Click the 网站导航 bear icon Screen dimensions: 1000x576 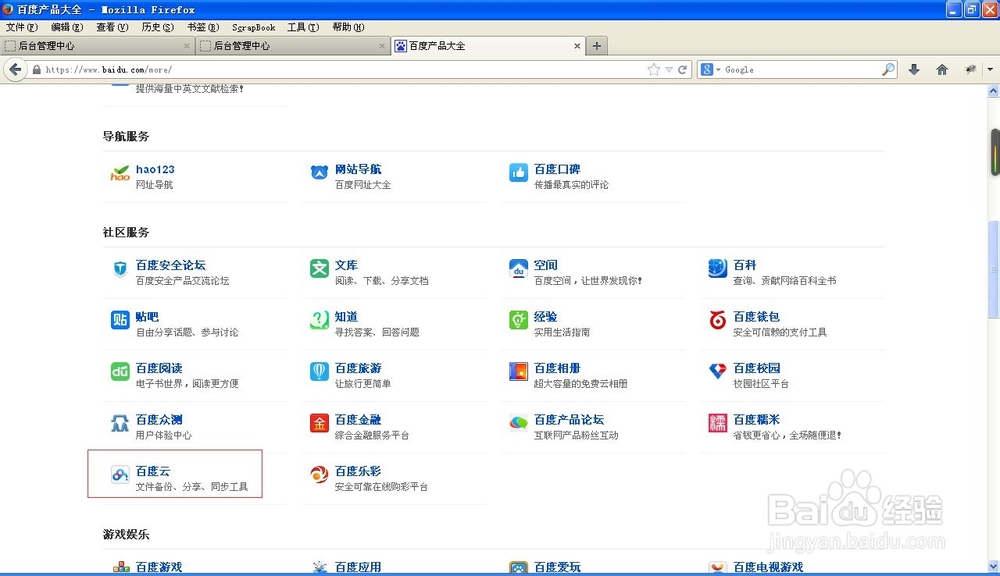point(319,172)
